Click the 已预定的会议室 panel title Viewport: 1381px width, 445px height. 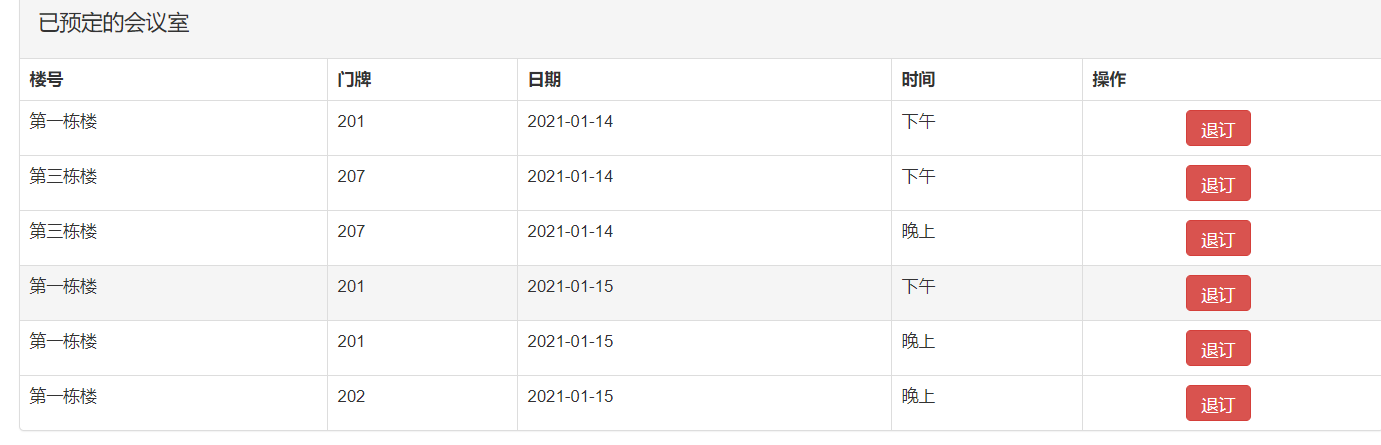click(114, 24)
